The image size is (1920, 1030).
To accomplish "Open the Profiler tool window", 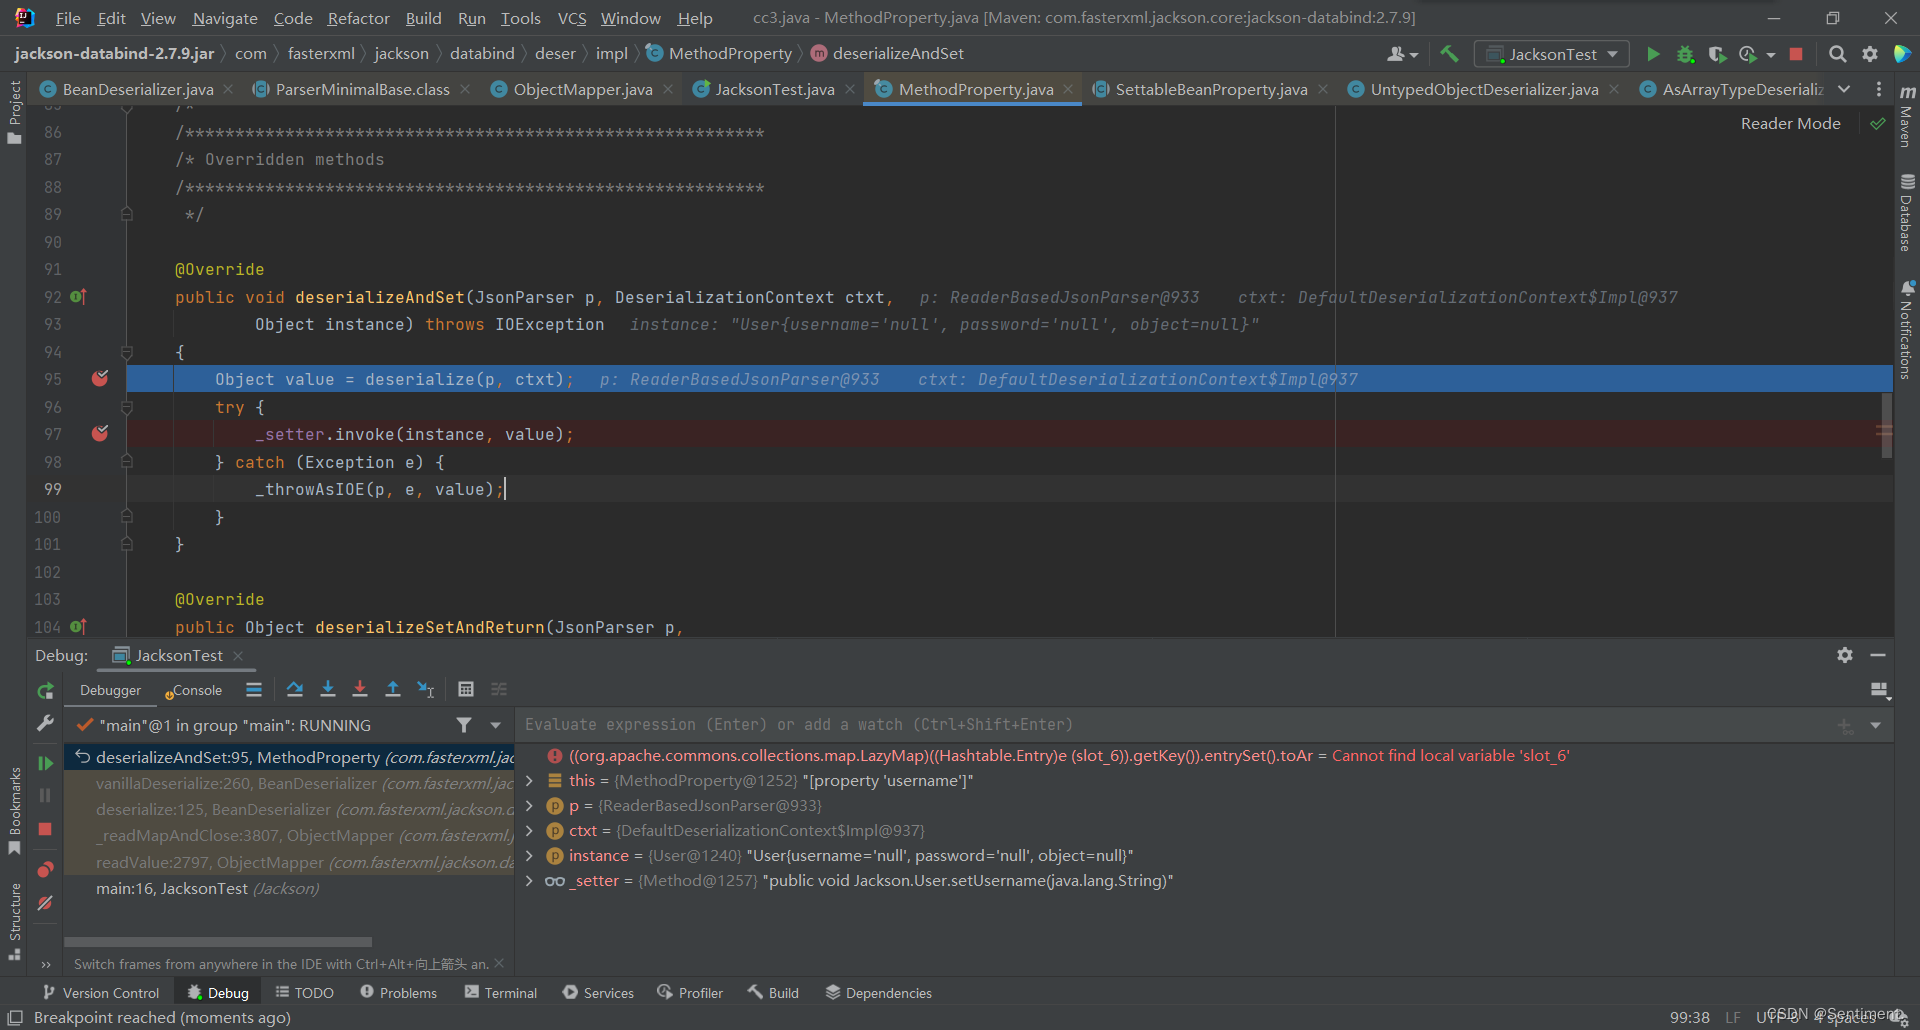I will pyautogui.click(x=690, y=993).
